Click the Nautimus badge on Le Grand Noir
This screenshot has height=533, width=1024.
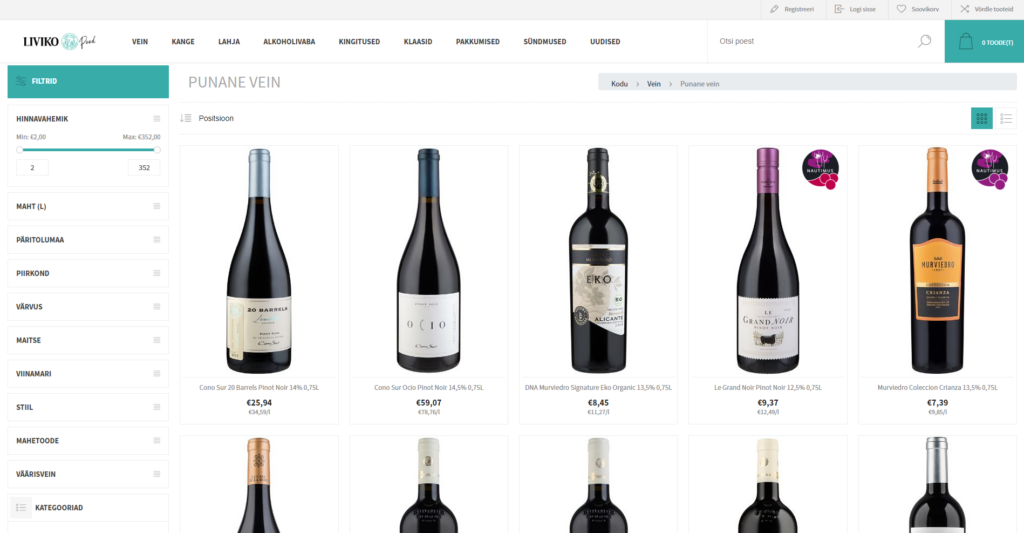pos(820,169)
